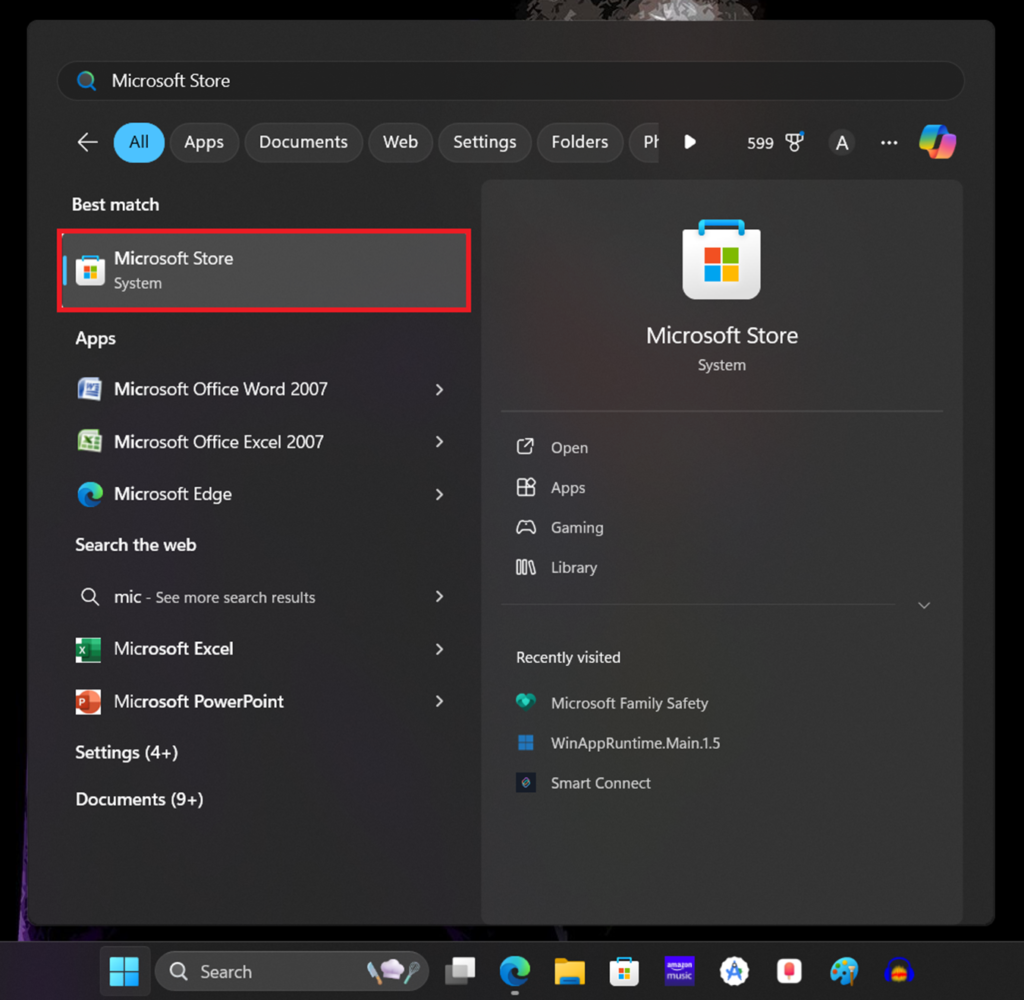
Task: Open the red popsicle app on taskbar
Action: pos(789,971)
